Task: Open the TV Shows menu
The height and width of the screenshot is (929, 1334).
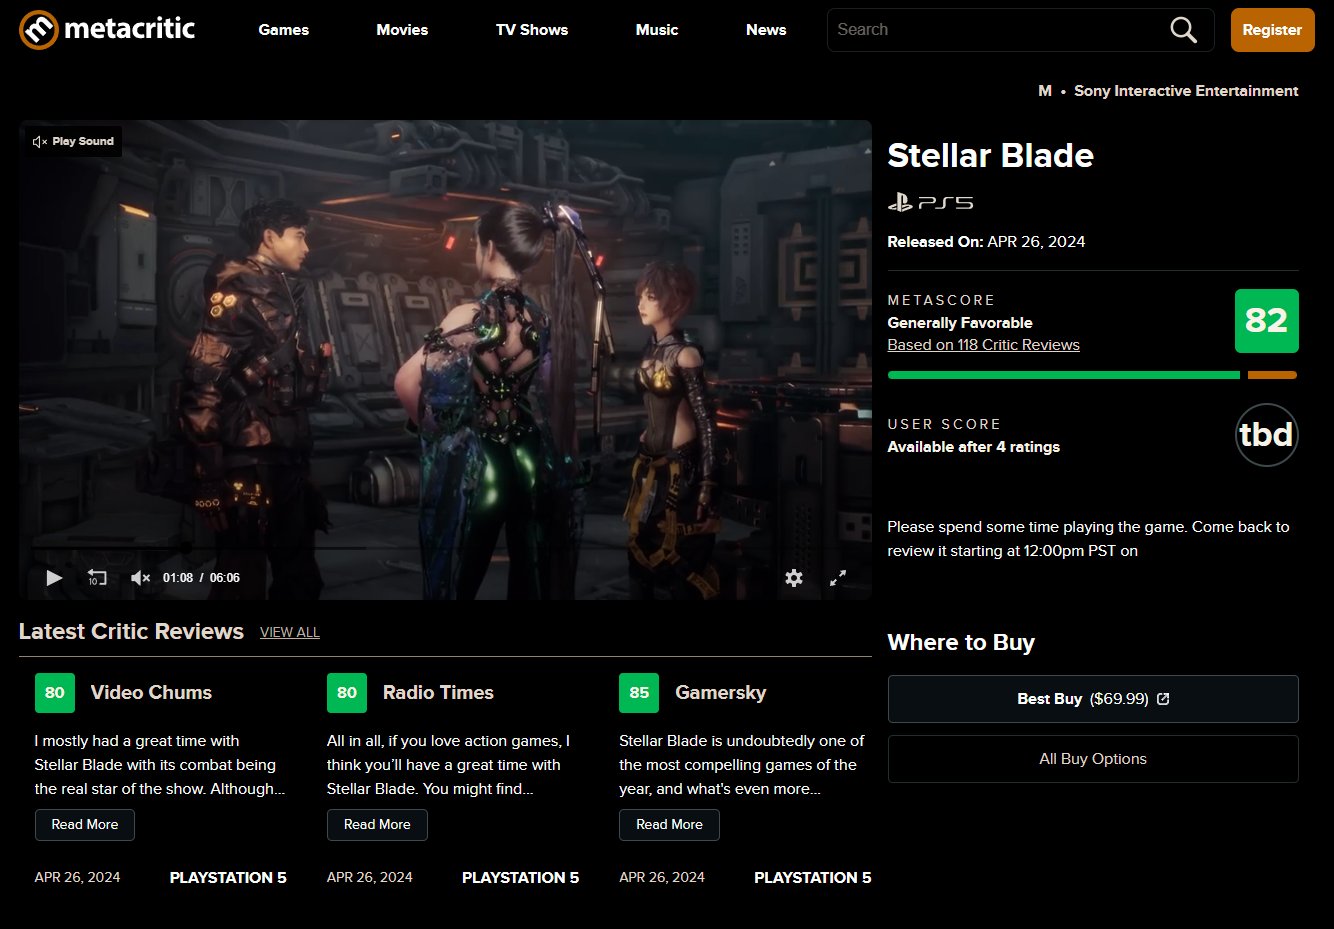Action: coord(531,30)
